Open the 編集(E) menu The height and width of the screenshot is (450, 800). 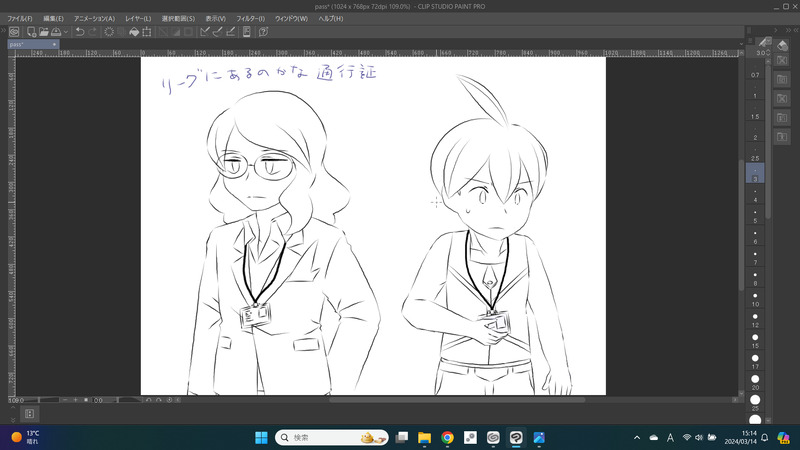(54, 18)
